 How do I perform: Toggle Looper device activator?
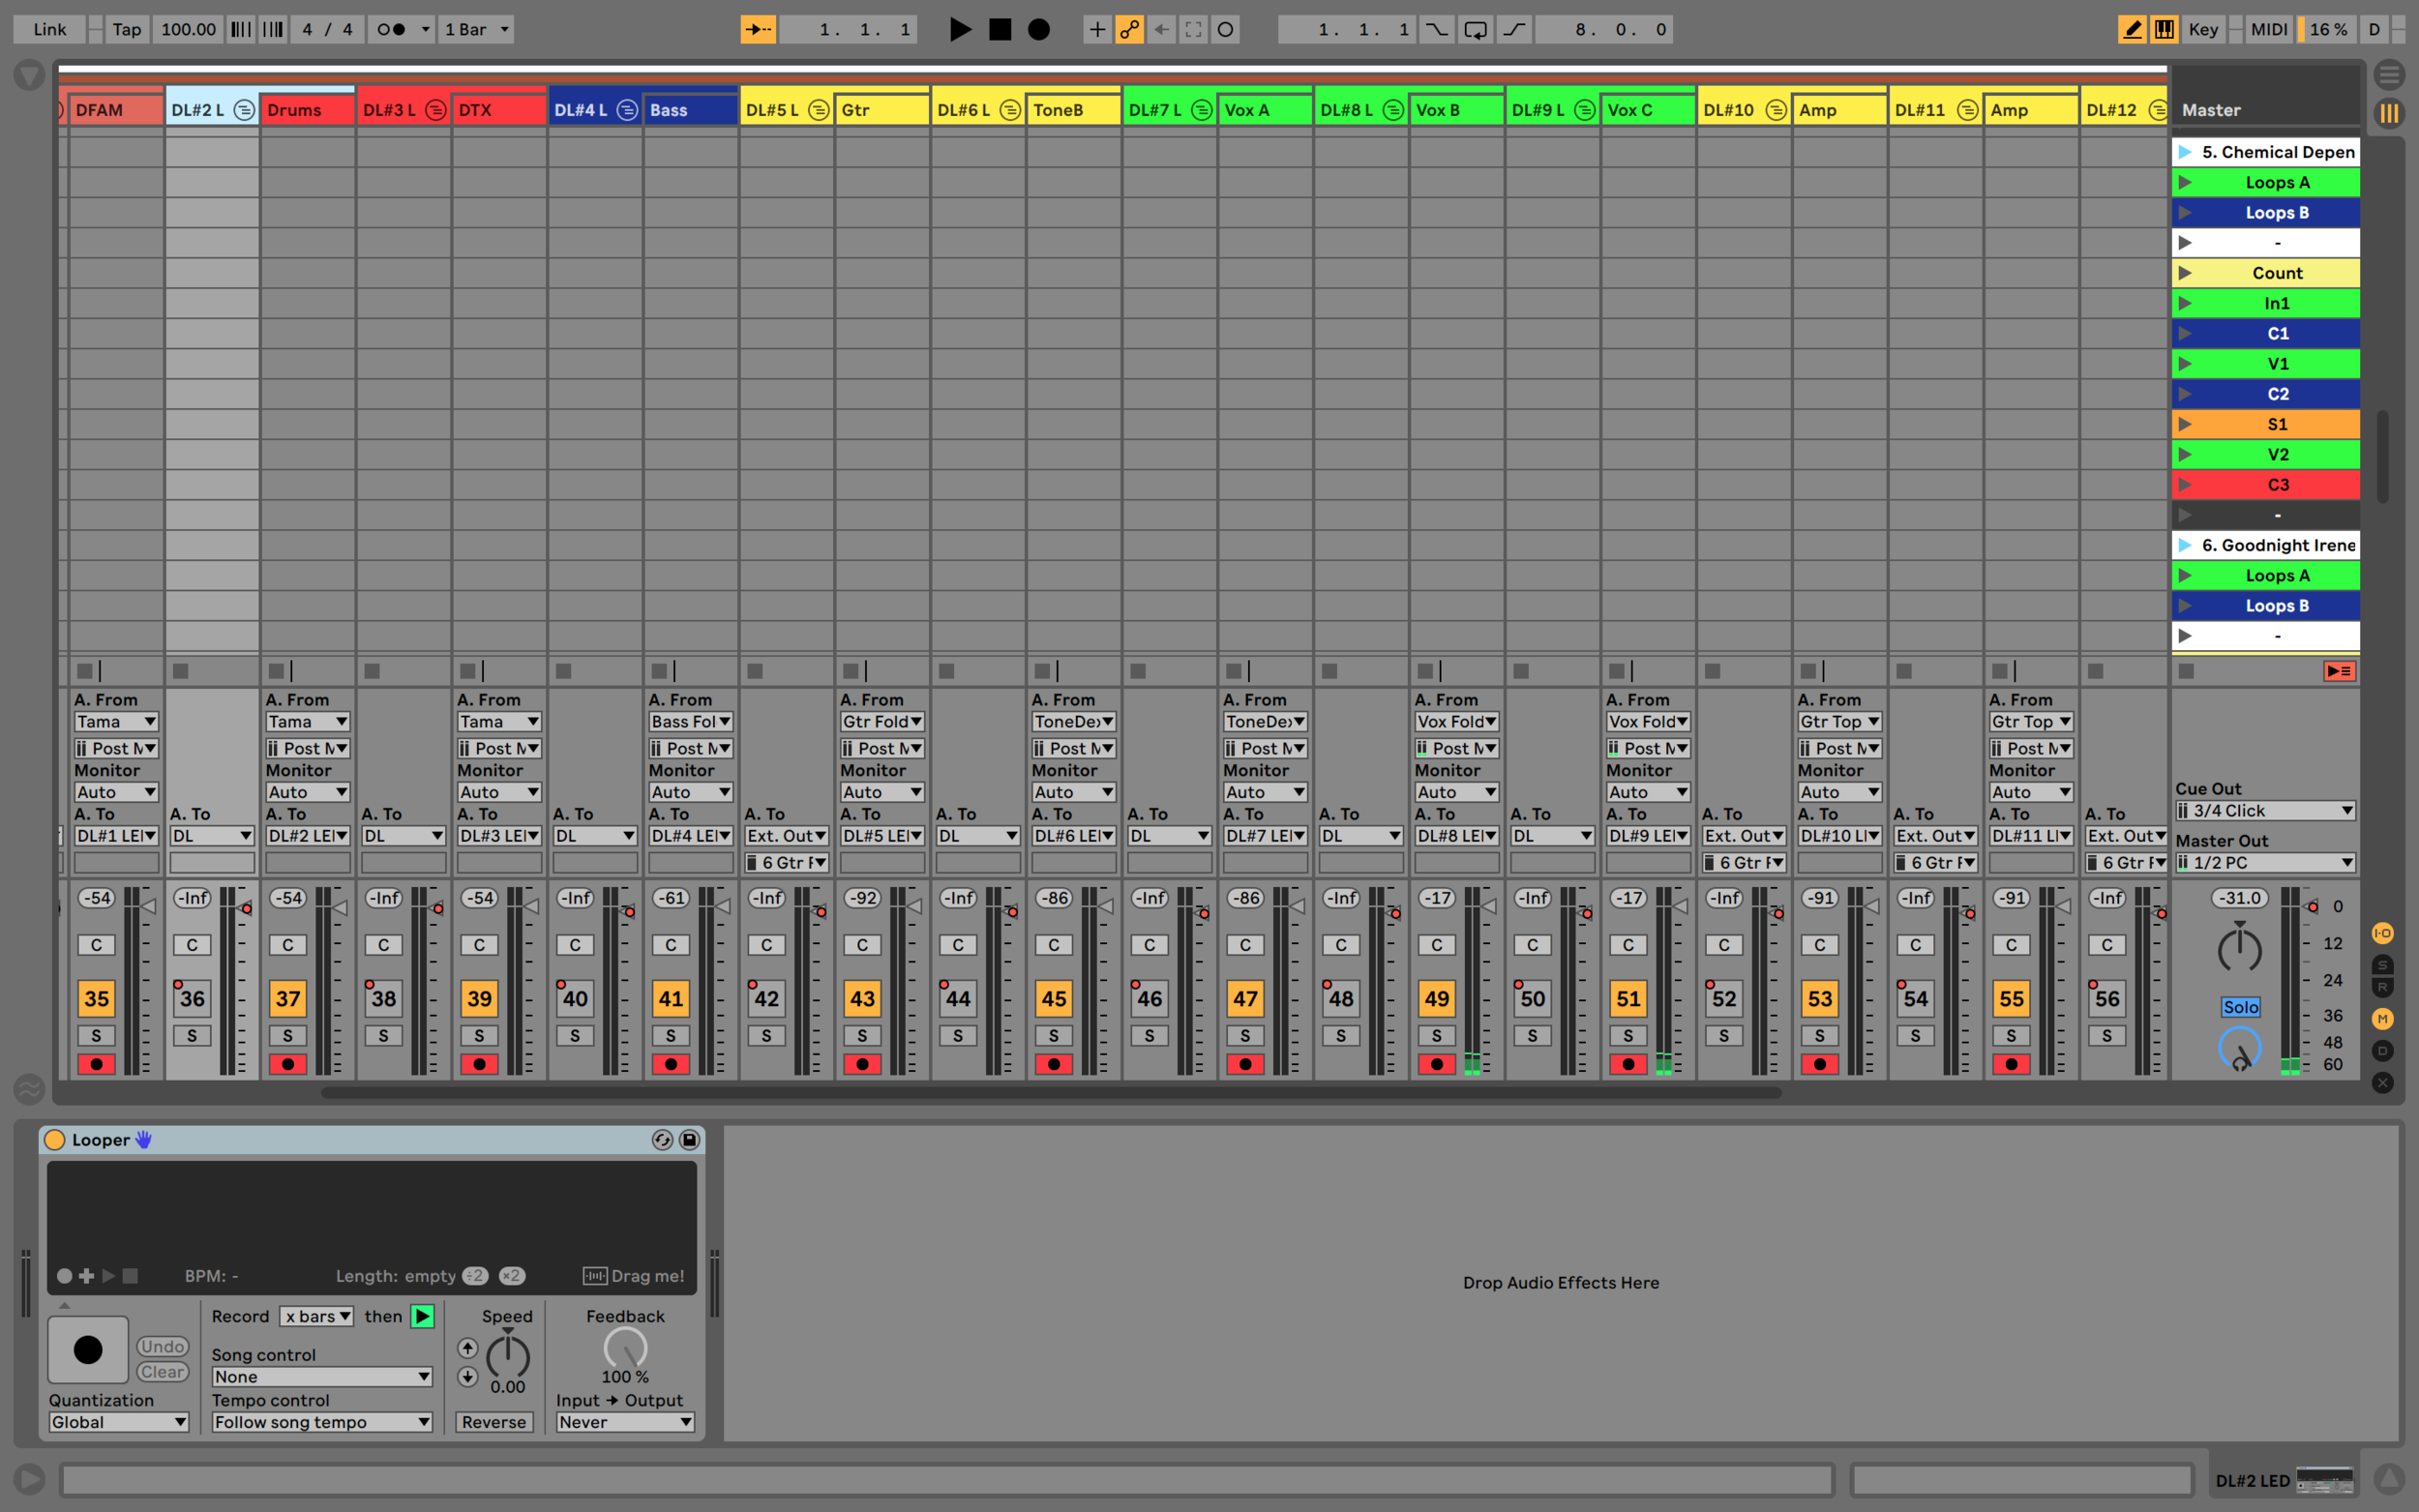pyautogui.click(x=55, y=1140)
